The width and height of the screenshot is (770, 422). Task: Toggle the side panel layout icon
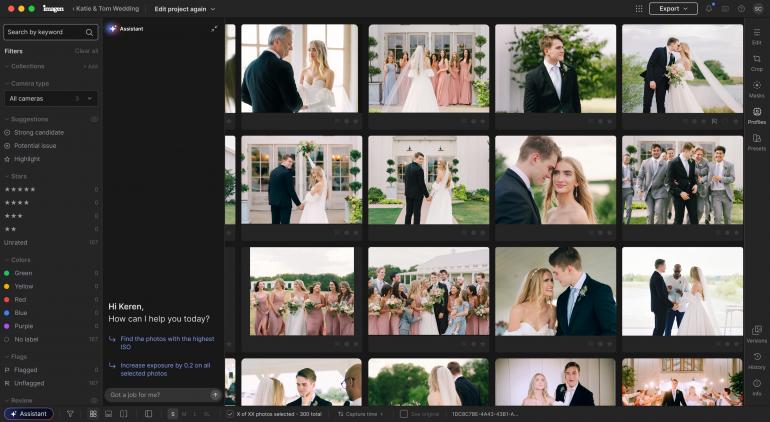point(148,414)
